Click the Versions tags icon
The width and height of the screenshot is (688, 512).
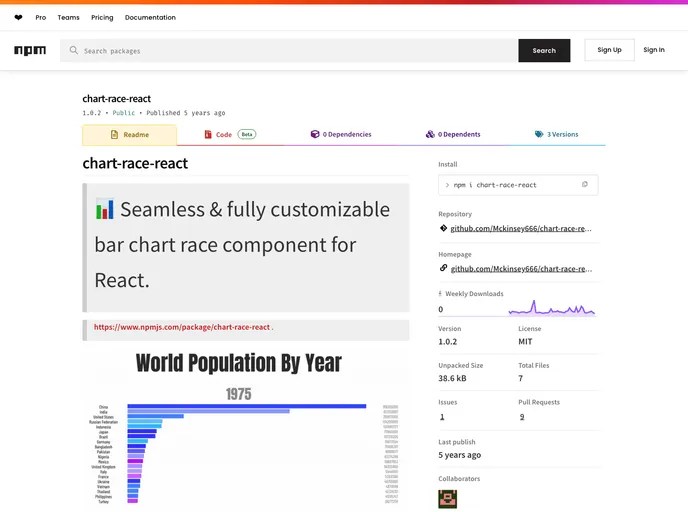point(539,134)
